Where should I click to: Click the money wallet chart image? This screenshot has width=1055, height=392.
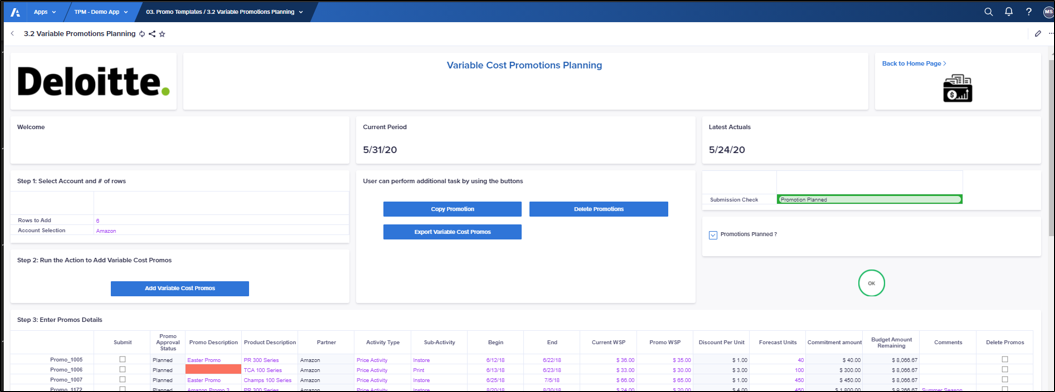(958, 89)
